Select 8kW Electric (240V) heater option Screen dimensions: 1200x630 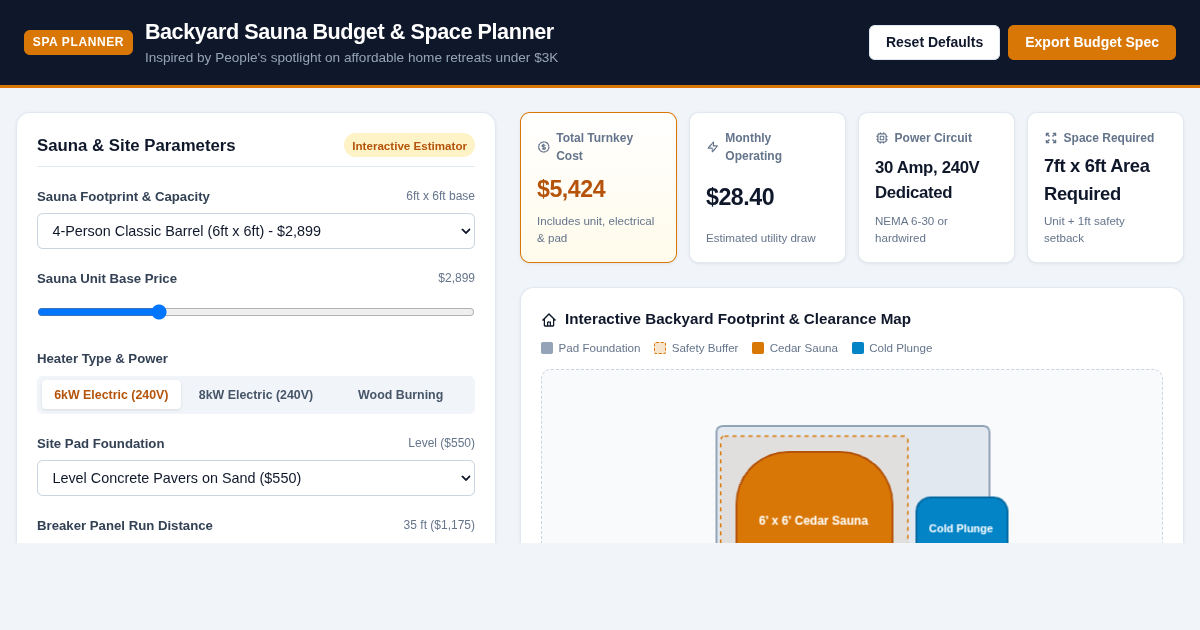256,395
